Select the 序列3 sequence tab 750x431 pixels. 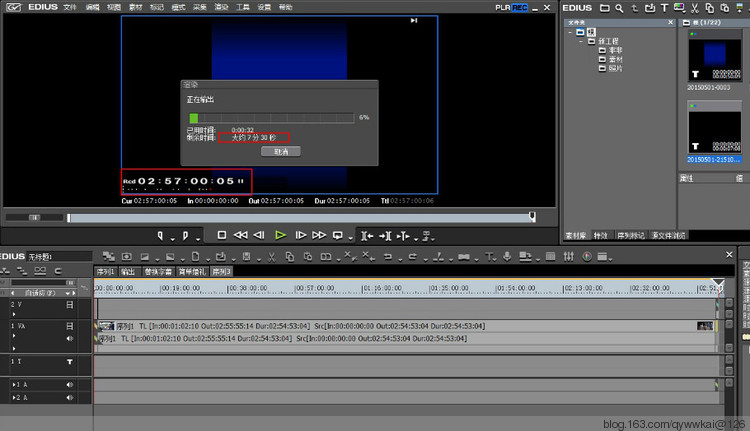click(x=221, y=271)
